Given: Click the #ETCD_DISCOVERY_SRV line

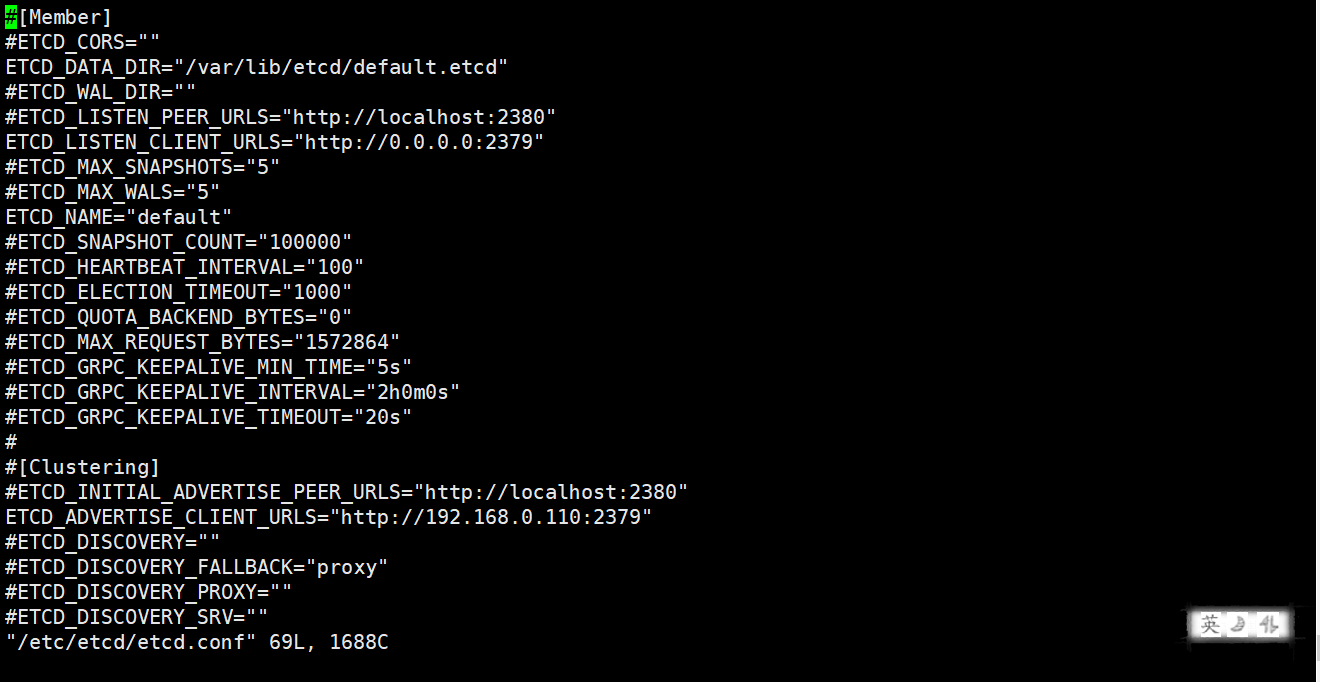Looking at the screenshot, I should click(137, 617).
